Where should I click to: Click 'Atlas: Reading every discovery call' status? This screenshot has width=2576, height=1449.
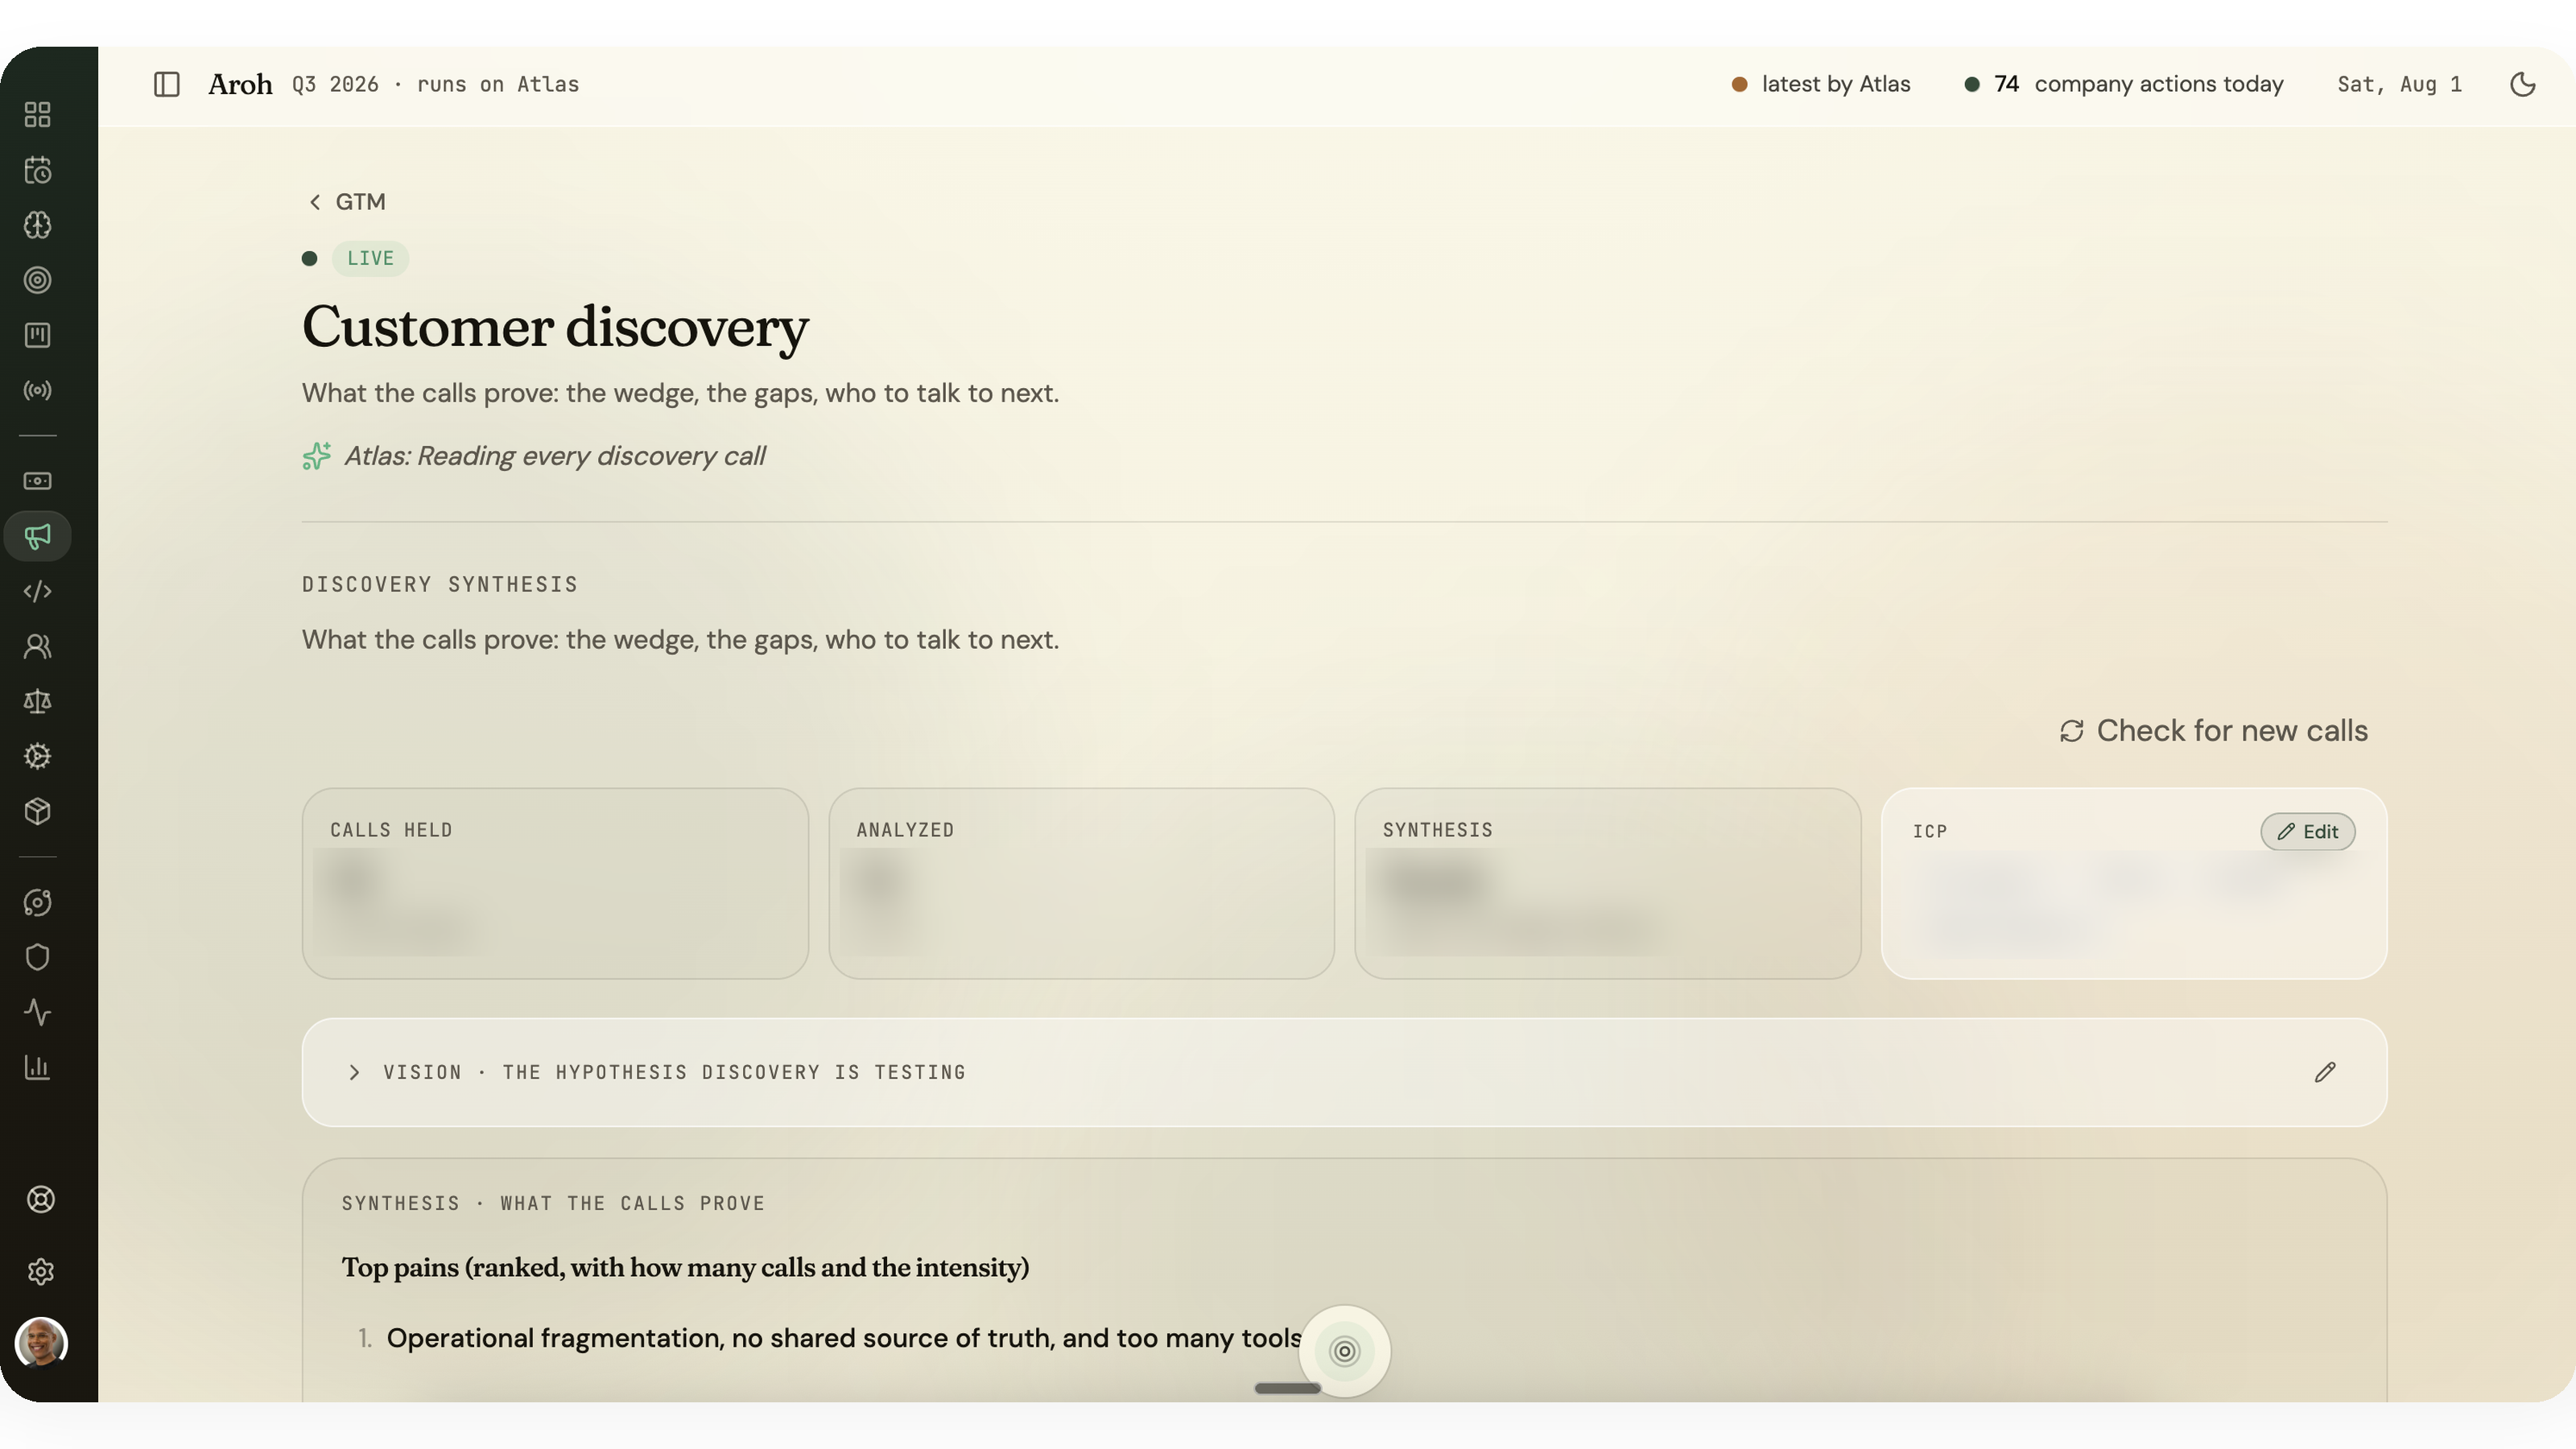(554, 456)
